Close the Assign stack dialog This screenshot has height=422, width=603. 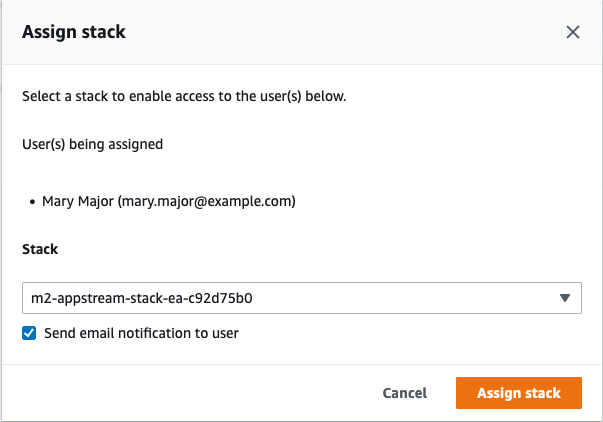[x=573, y=32]
